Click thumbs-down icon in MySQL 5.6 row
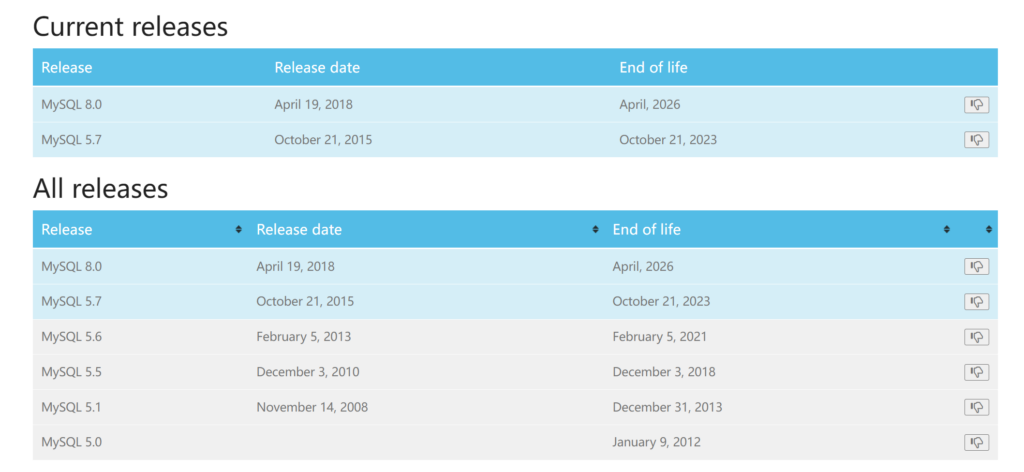This screenshot has width=1024, height=472. pos(976,337)
